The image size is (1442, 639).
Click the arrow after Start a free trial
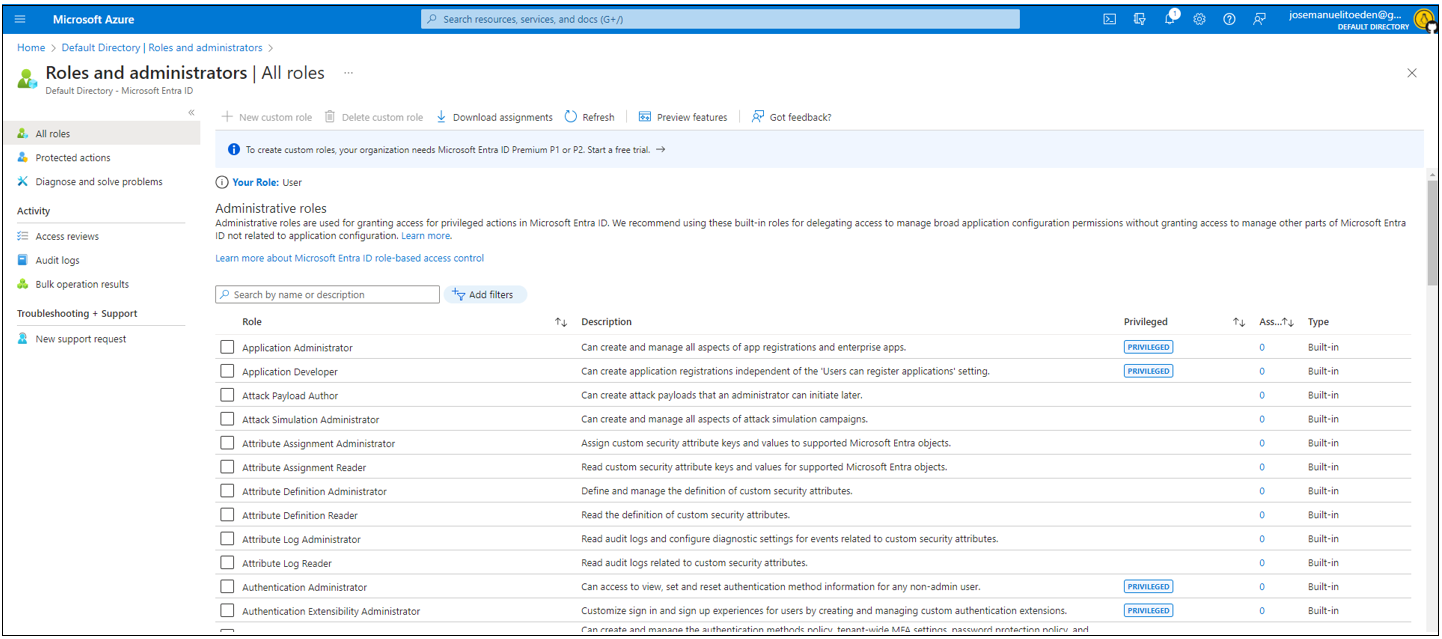click(660, 150)
